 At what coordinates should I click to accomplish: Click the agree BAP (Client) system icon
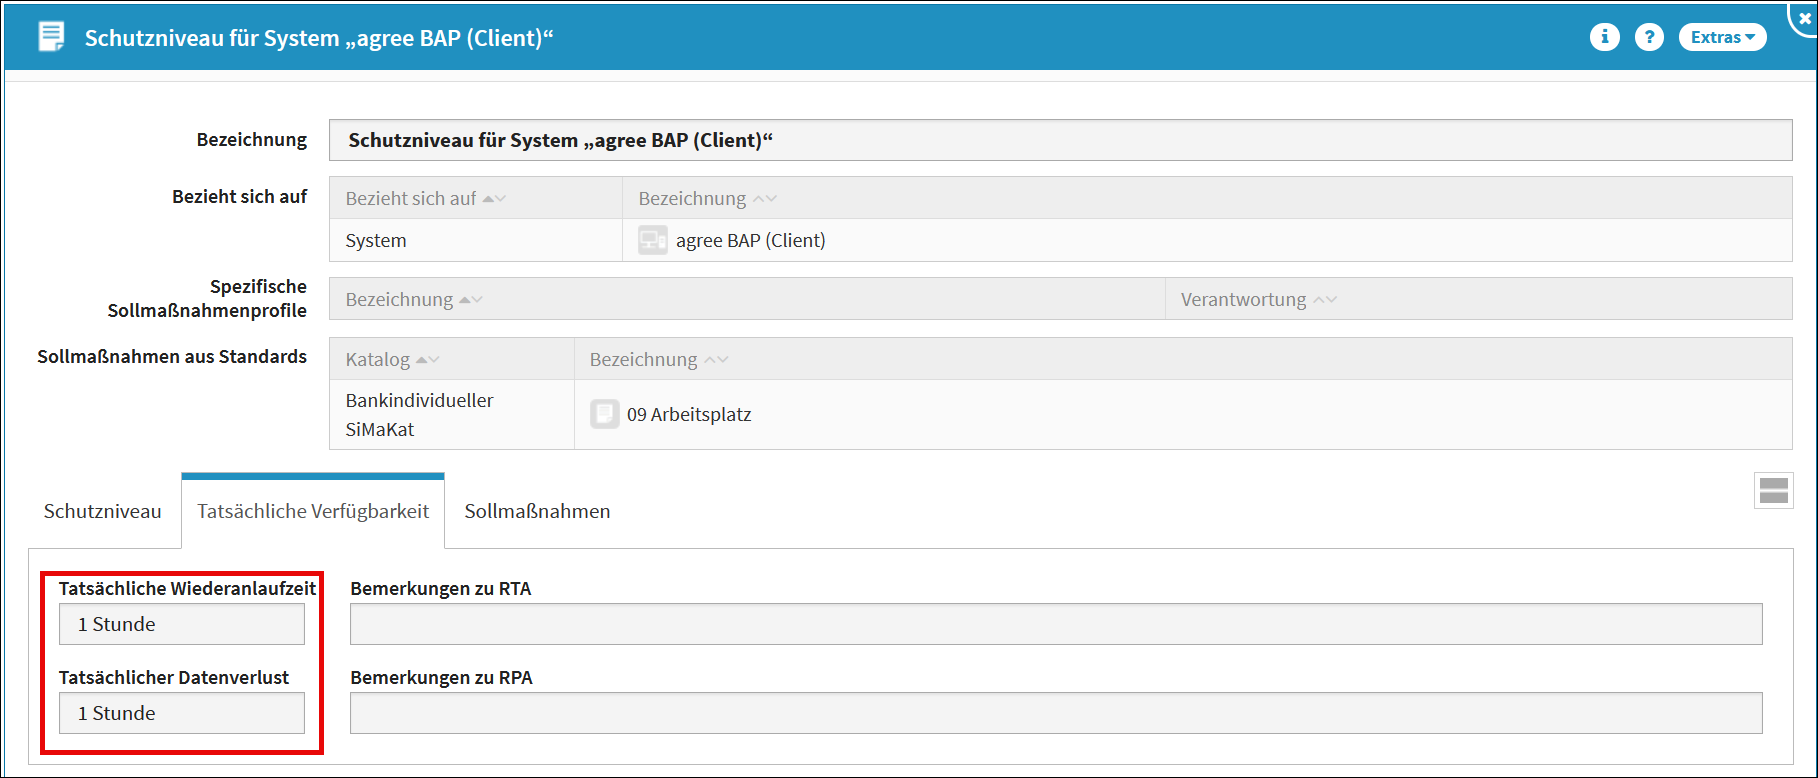[x=653, y=240]
